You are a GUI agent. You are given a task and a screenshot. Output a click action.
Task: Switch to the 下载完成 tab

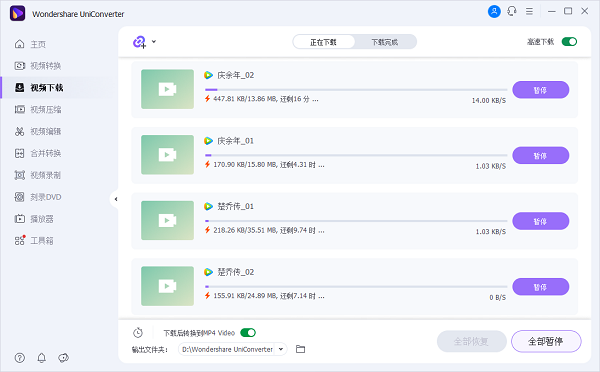[x=385, y=42]
